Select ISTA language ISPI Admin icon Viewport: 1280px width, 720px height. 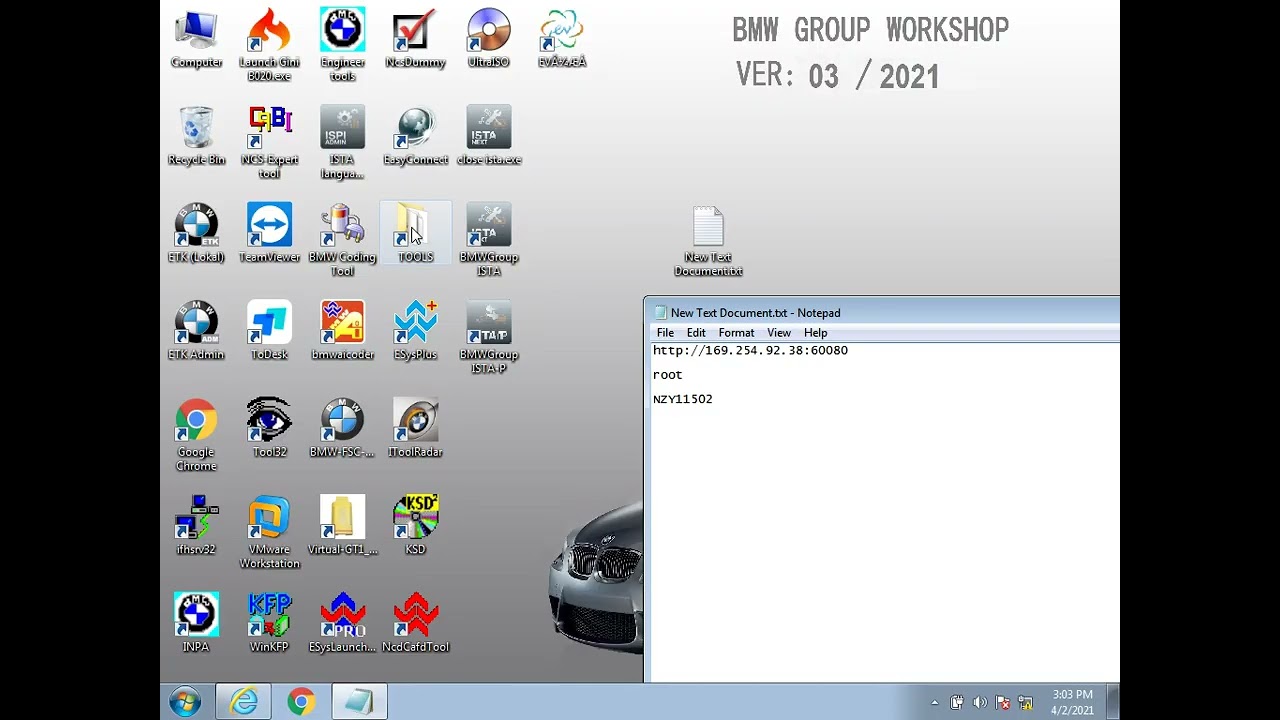click(342, 143)
